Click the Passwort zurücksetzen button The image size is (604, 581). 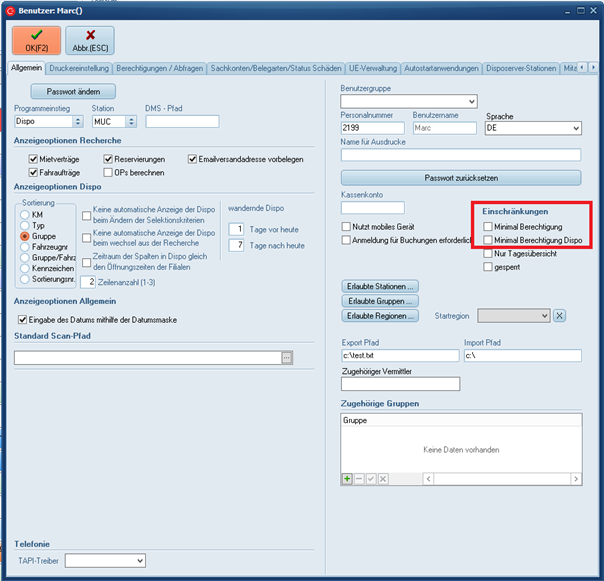tap(460, 177)
